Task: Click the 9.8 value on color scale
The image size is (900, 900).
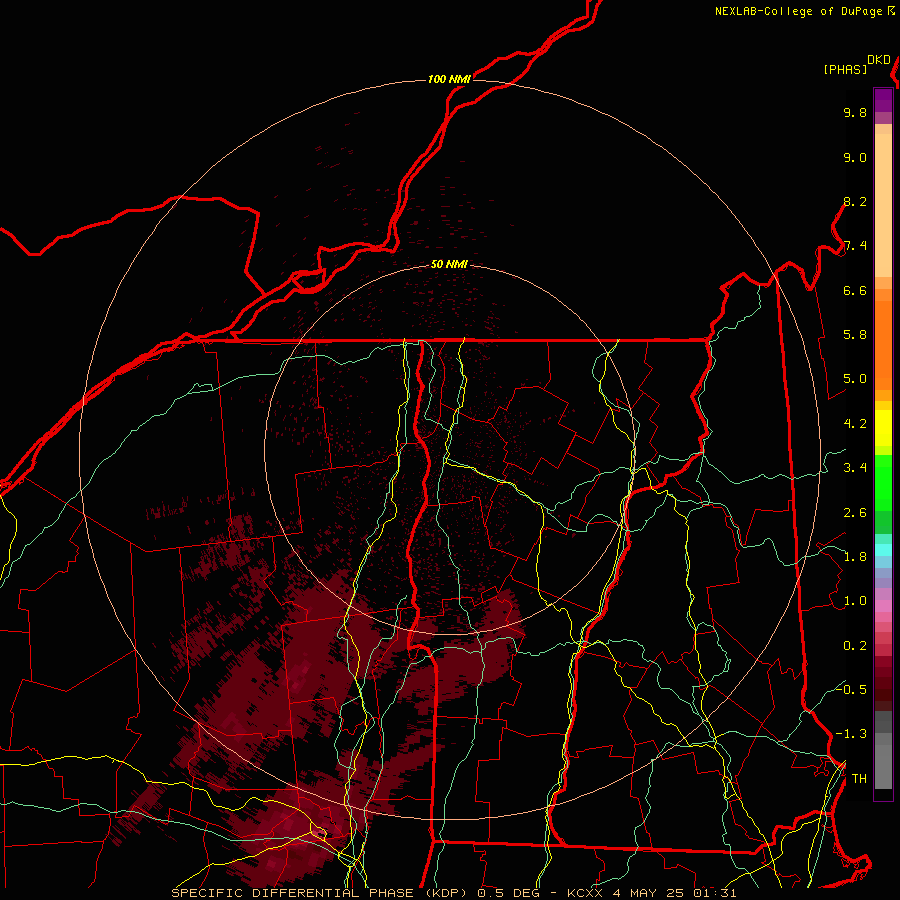Action: pyautogui.click(x=855, y=112)
